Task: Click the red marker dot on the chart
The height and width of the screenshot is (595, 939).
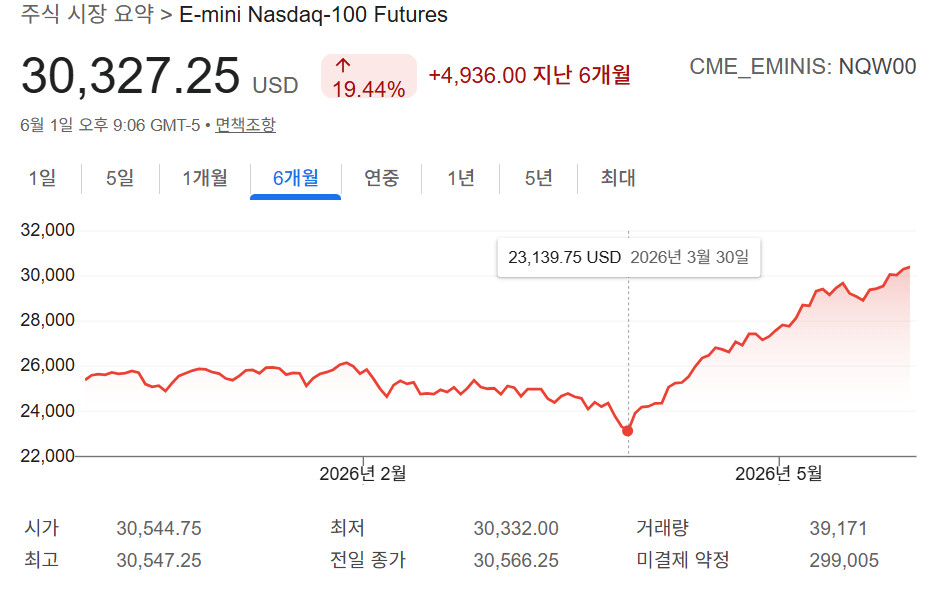Action: (627, 431)
